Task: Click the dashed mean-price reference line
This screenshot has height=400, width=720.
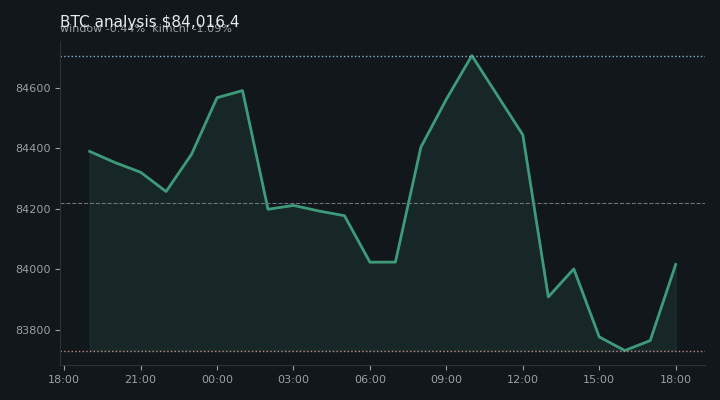Action: [x=383, y=203]
